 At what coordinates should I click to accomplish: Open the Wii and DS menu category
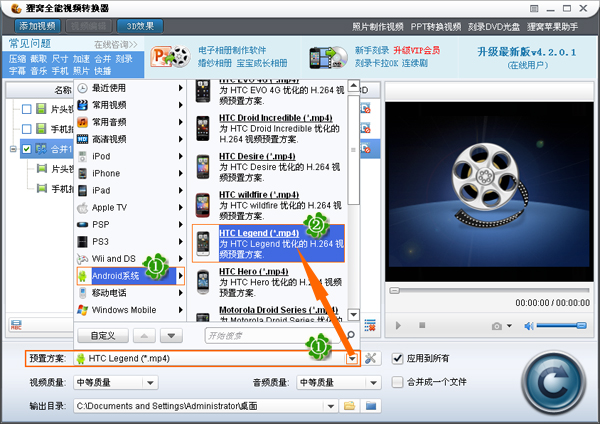click(x=130, y=259)
